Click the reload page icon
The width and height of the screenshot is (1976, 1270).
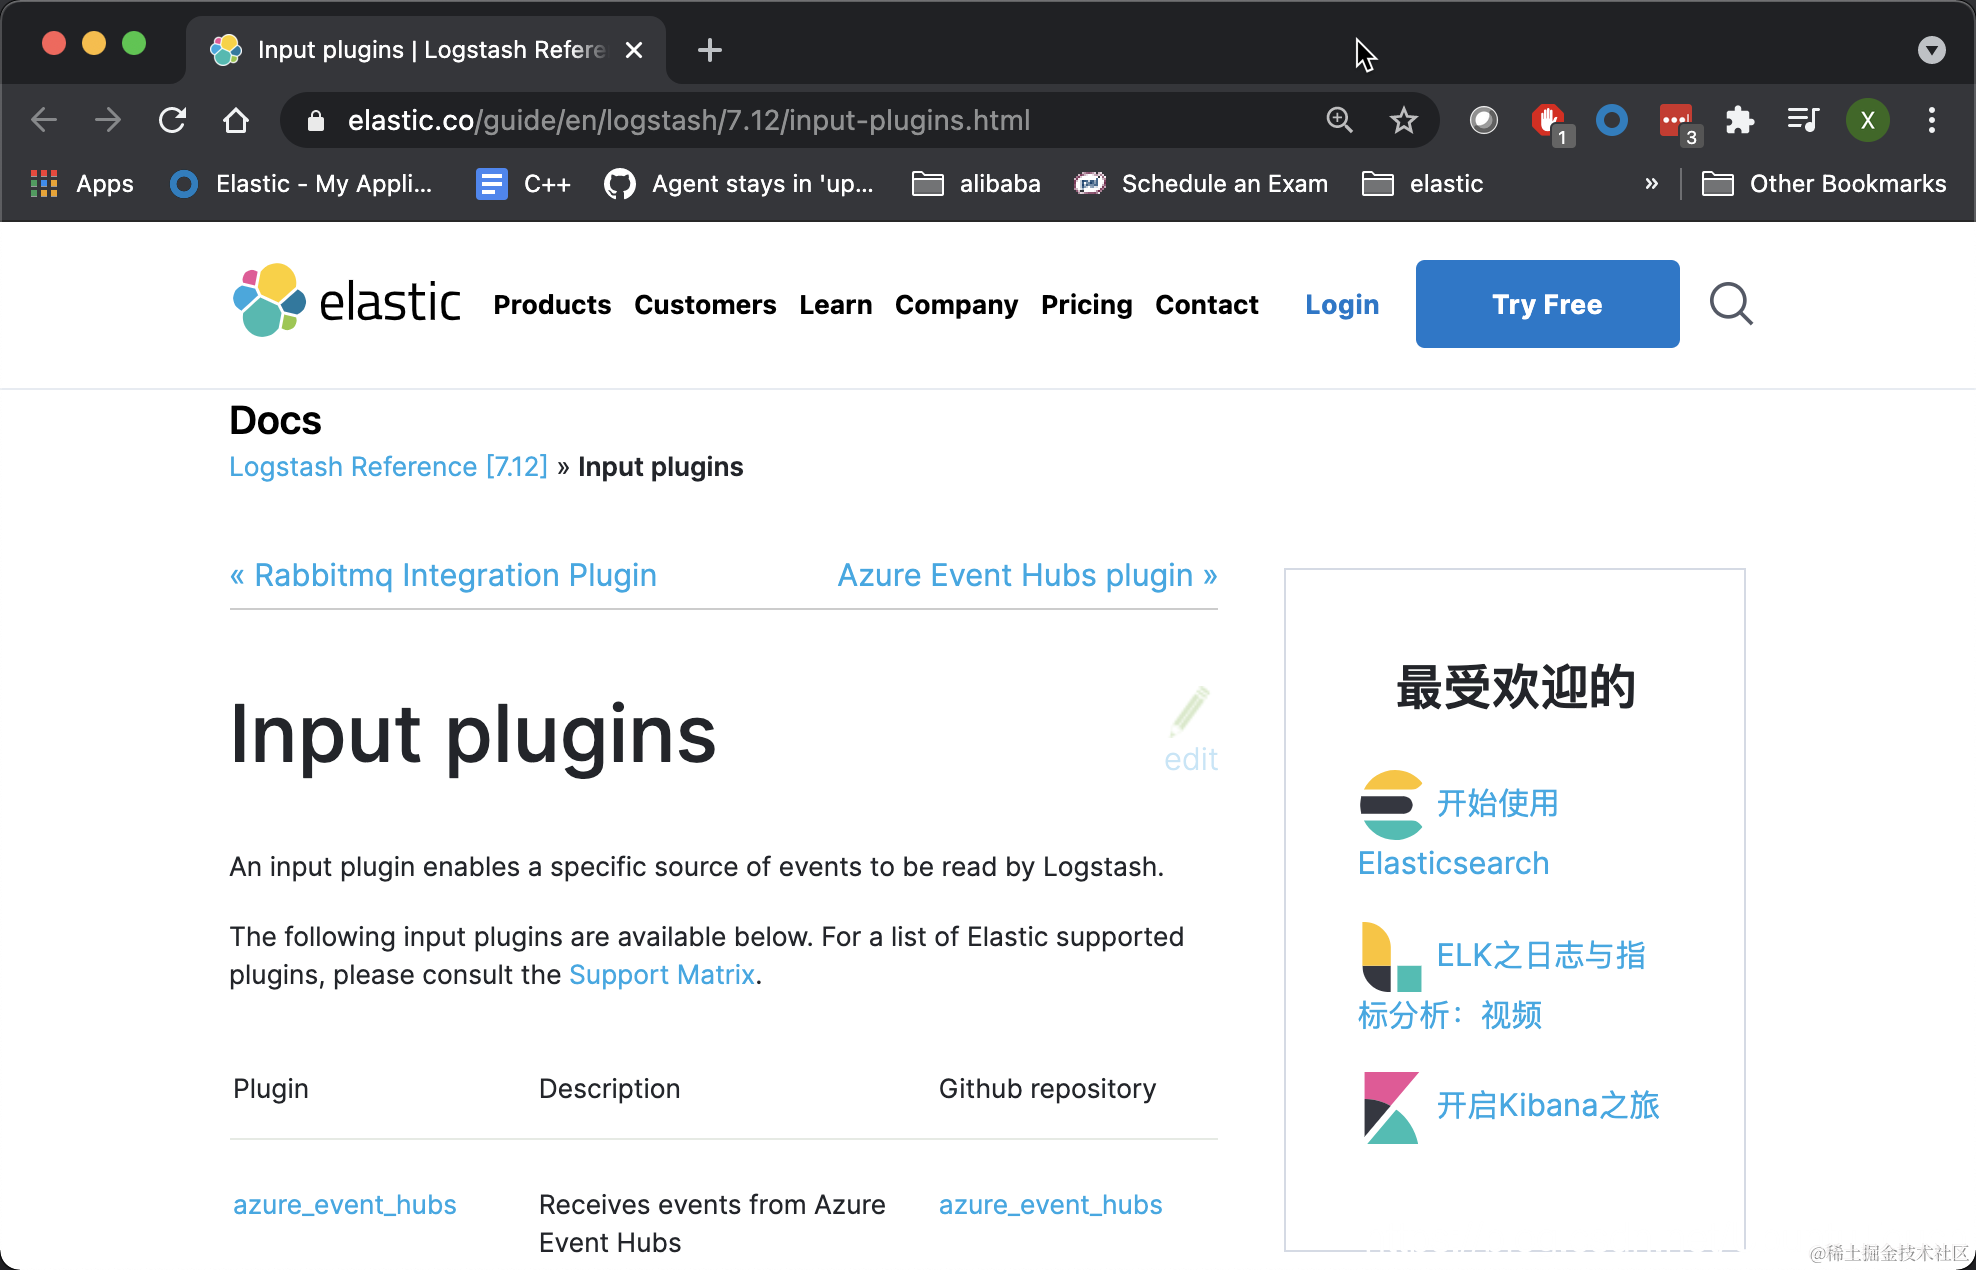tap(172, 120)
